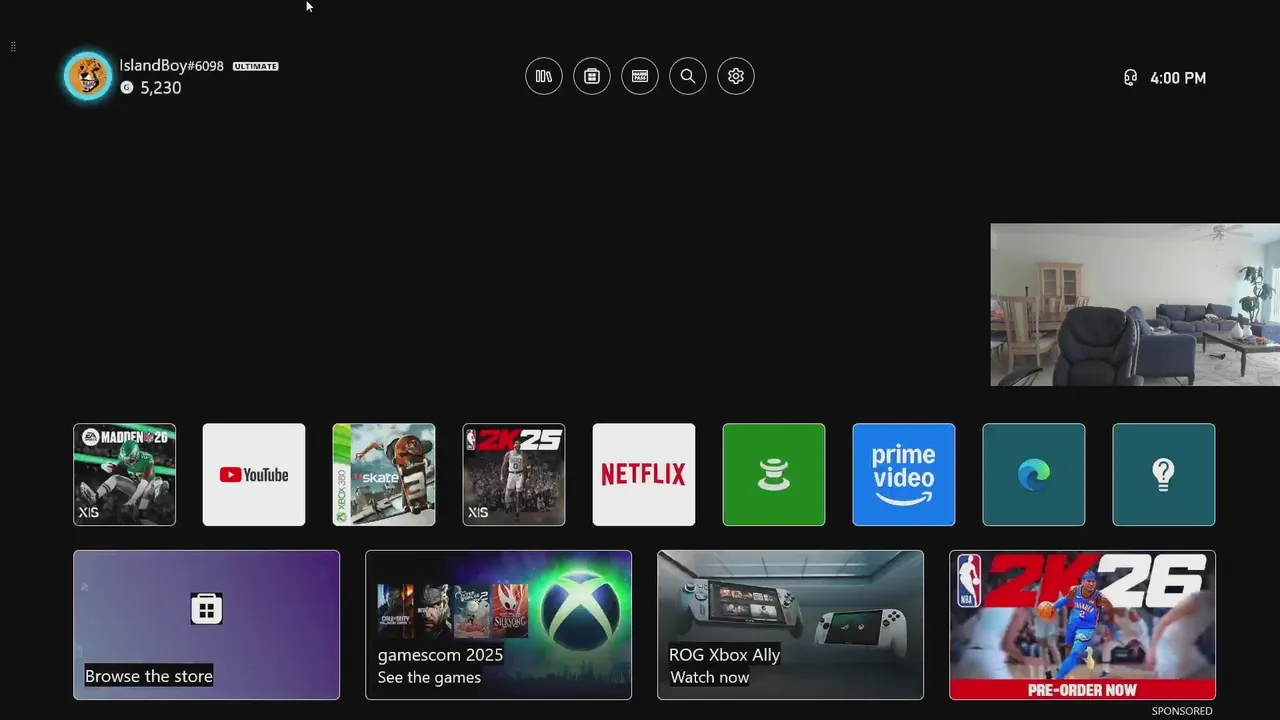Screen dimensions: 1280x720
Task: Launch the Microsoft Edge tile
Action: click(1034, 474)
